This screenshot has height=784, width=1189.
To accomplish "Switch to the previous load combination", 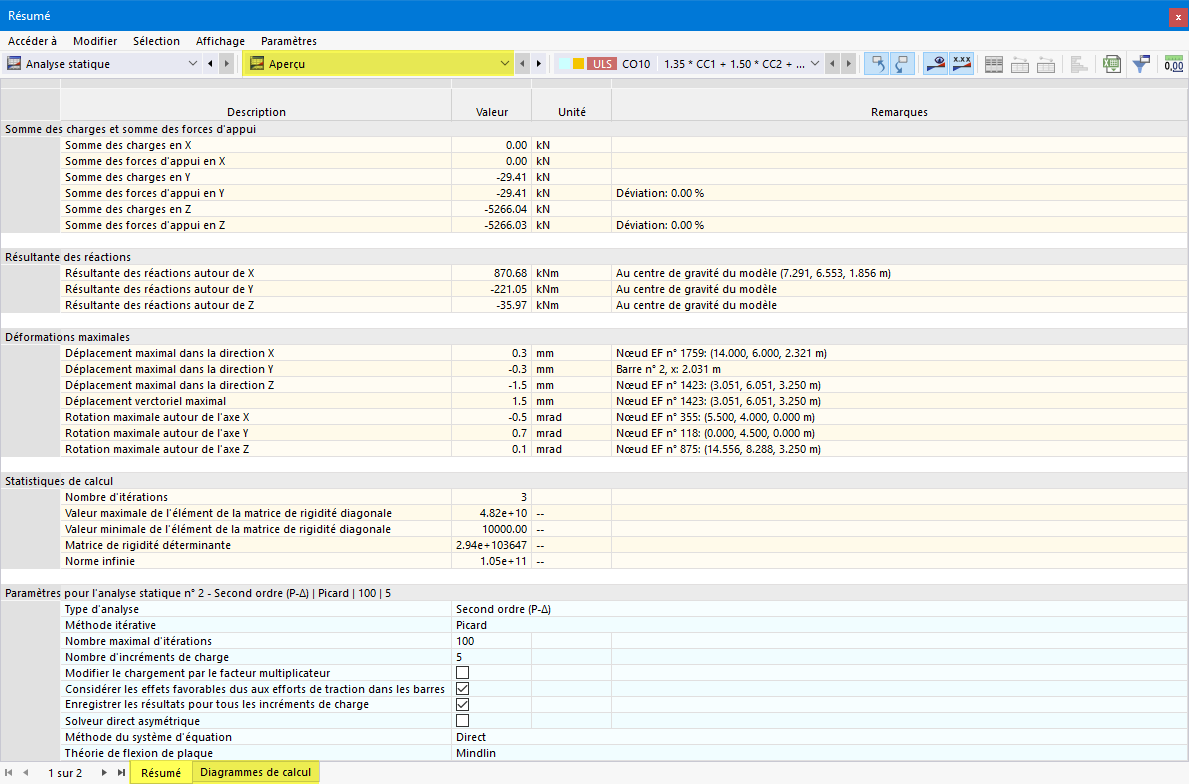I will click(833, 64).
